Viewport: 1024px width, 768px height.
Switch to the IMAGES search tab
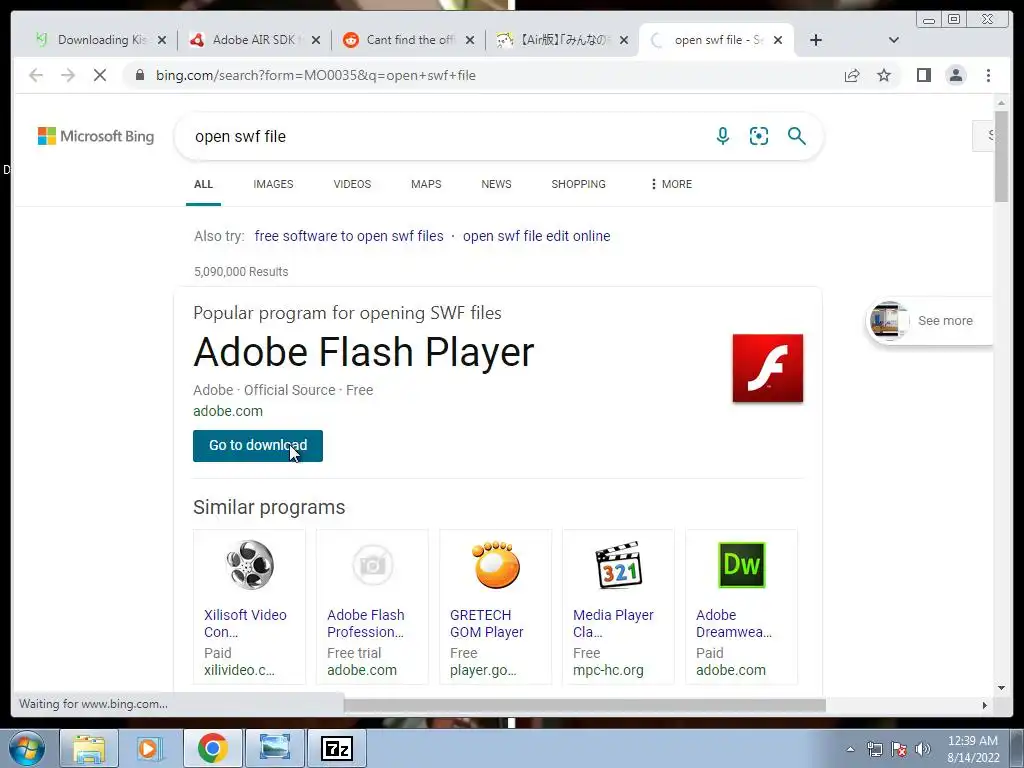point(273,184)
